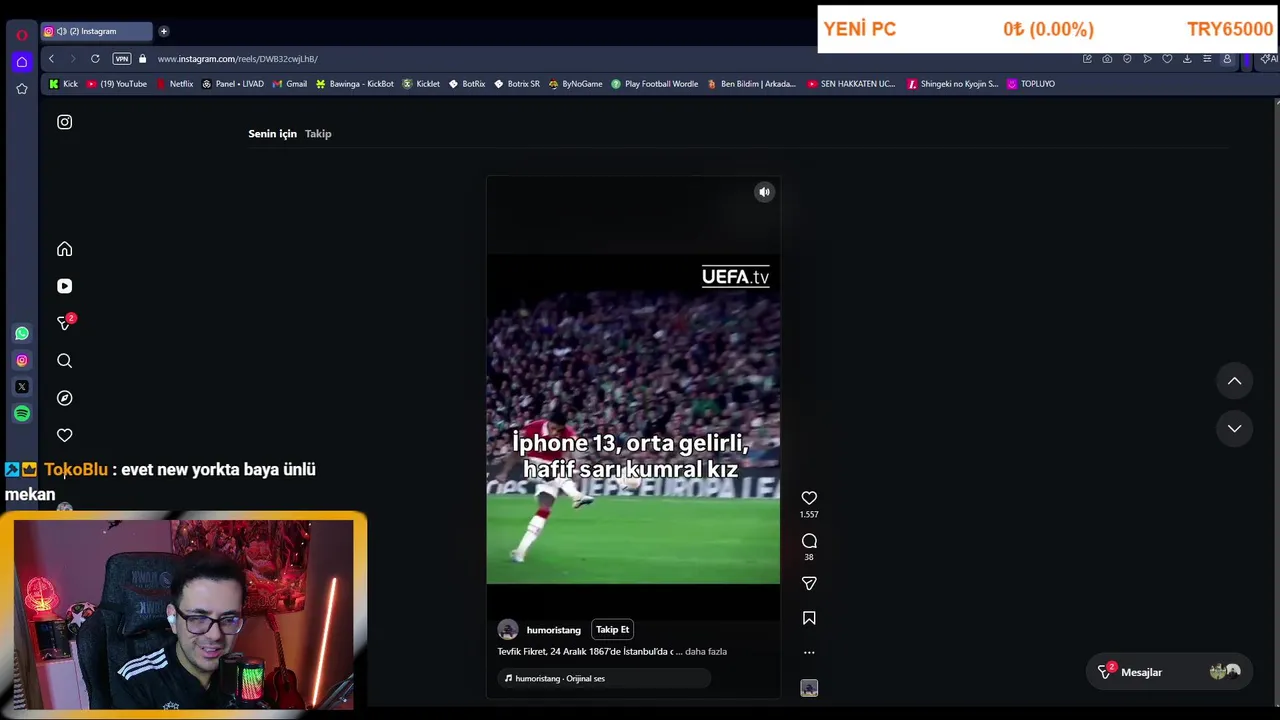Open the Opera shield privacy icon

(1127, 59)
